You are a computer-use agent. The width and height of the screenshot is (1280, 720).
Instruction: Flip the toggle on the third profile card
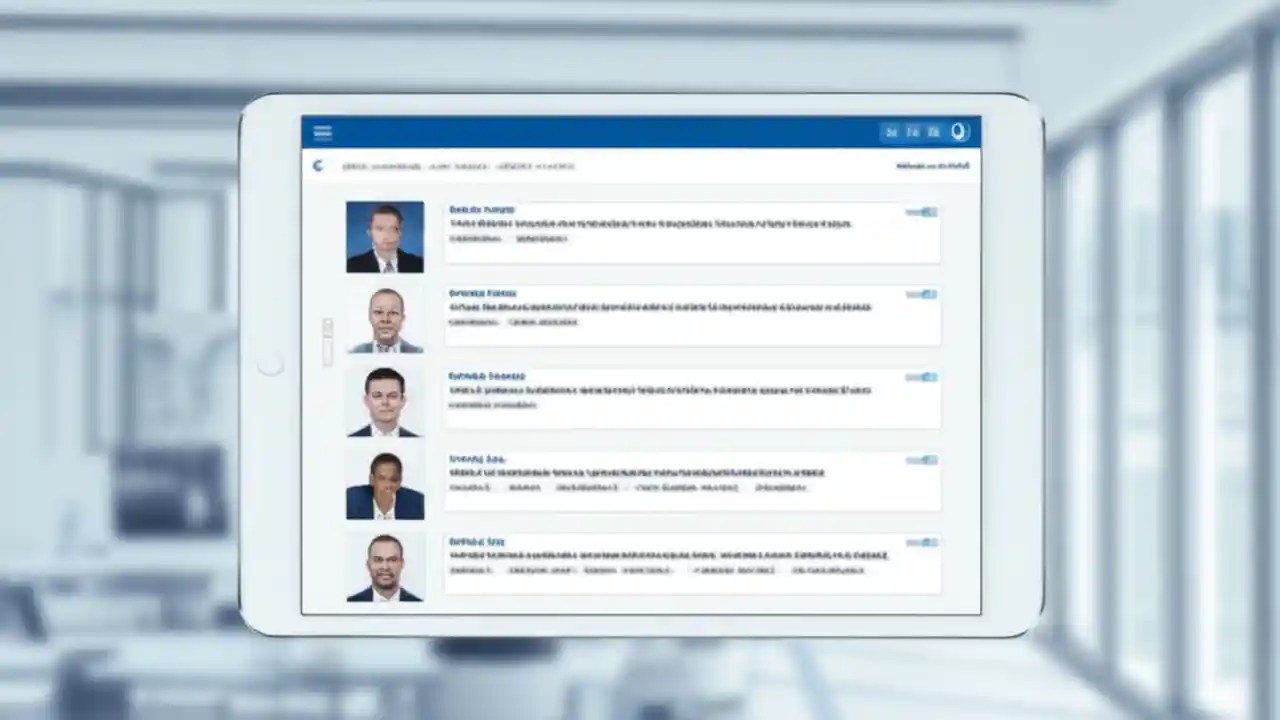pyautogui.click(x=920, y=377)
